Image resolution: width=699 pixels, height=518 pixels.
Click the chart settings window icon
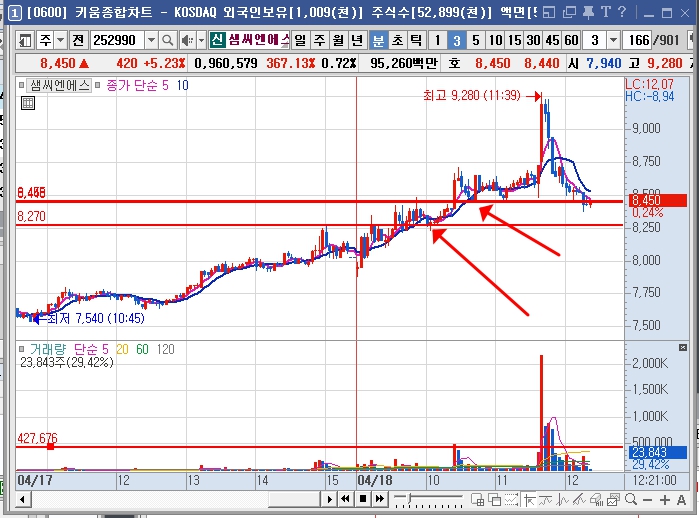click(x=613, y=500)
